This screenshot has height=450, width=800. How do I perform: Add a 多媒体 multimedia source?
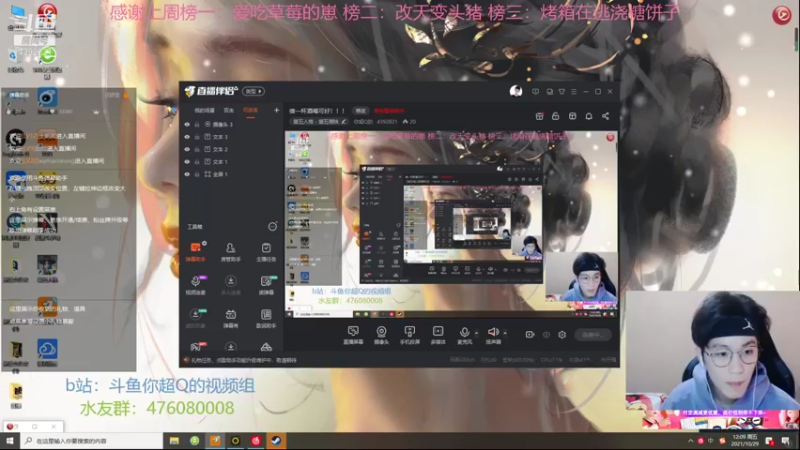point(438,335)
